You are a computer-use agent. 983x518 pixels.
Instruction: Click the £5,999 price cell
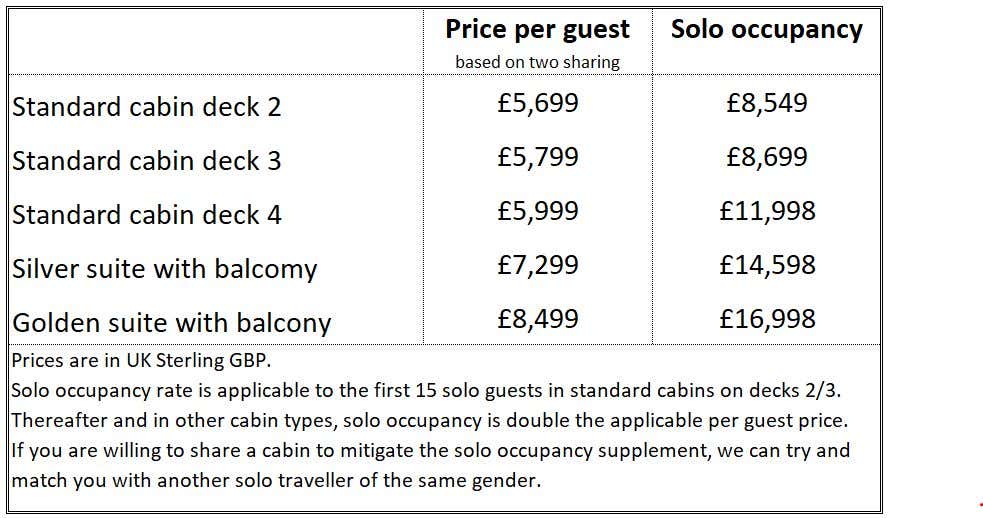537,211
